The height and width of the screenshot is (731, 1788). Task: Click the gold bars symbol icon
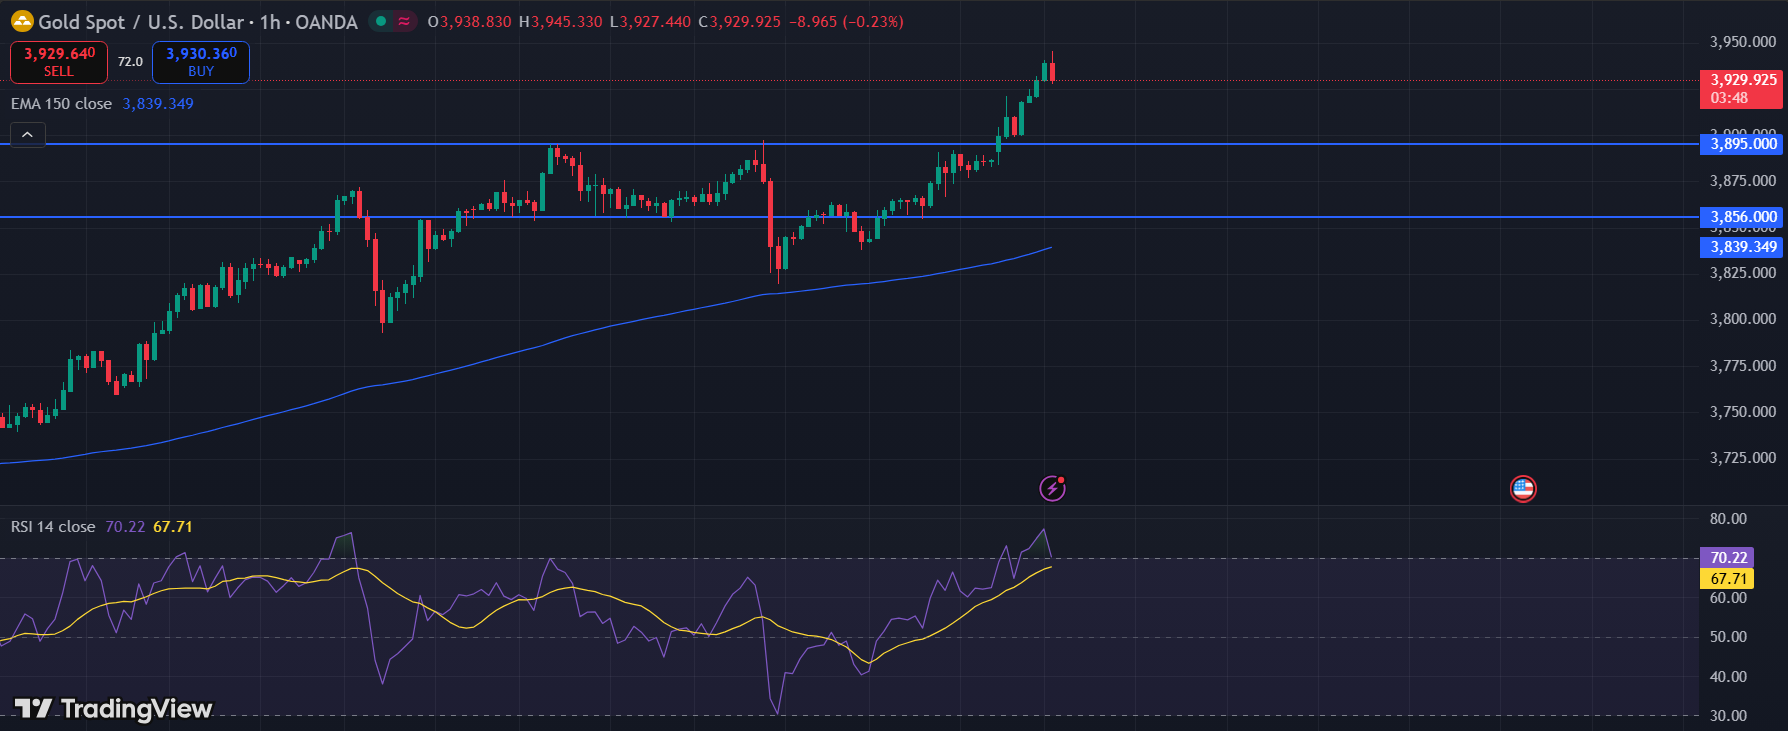click(x=22, y=21)
